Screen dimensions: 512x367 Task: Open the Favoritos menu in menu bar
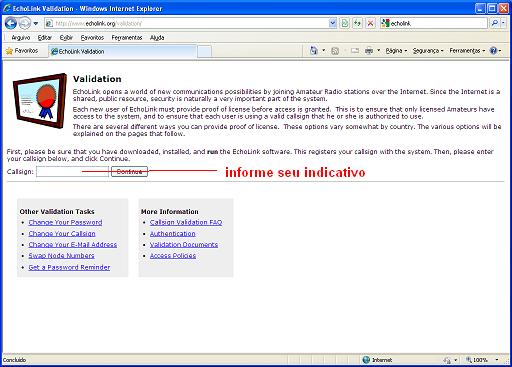tap(92, 38)
